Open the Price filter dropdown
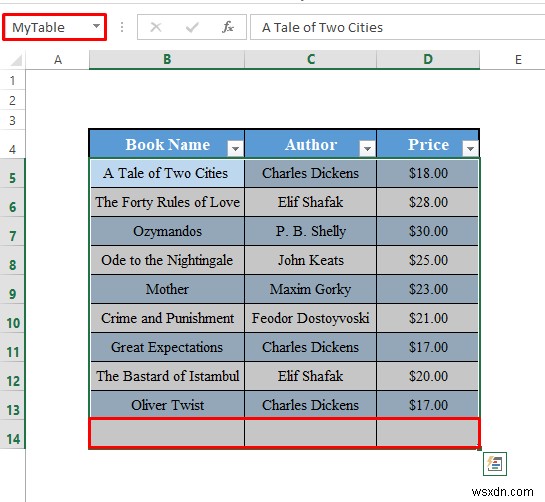The image size is (545, 502). pyautogui.click(x=470, y=149)
